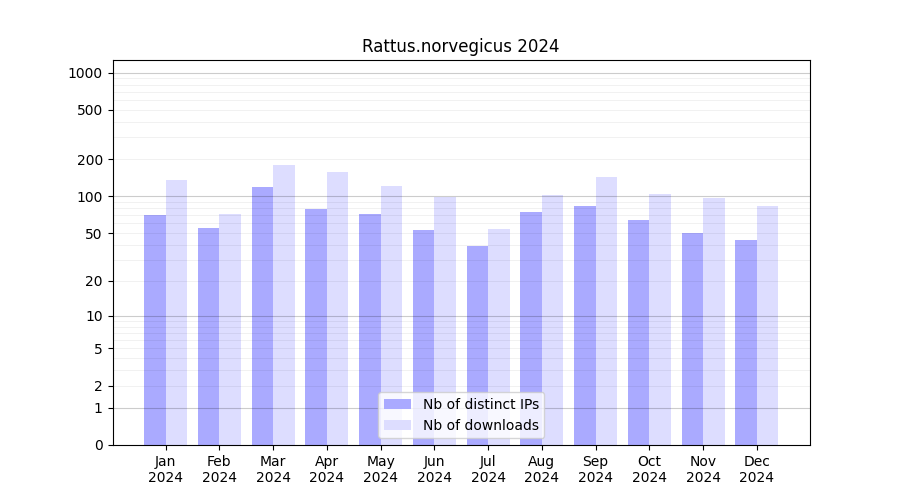The image size is (900, 500).
Task: Select the November downloads bar
Action: 714,321
